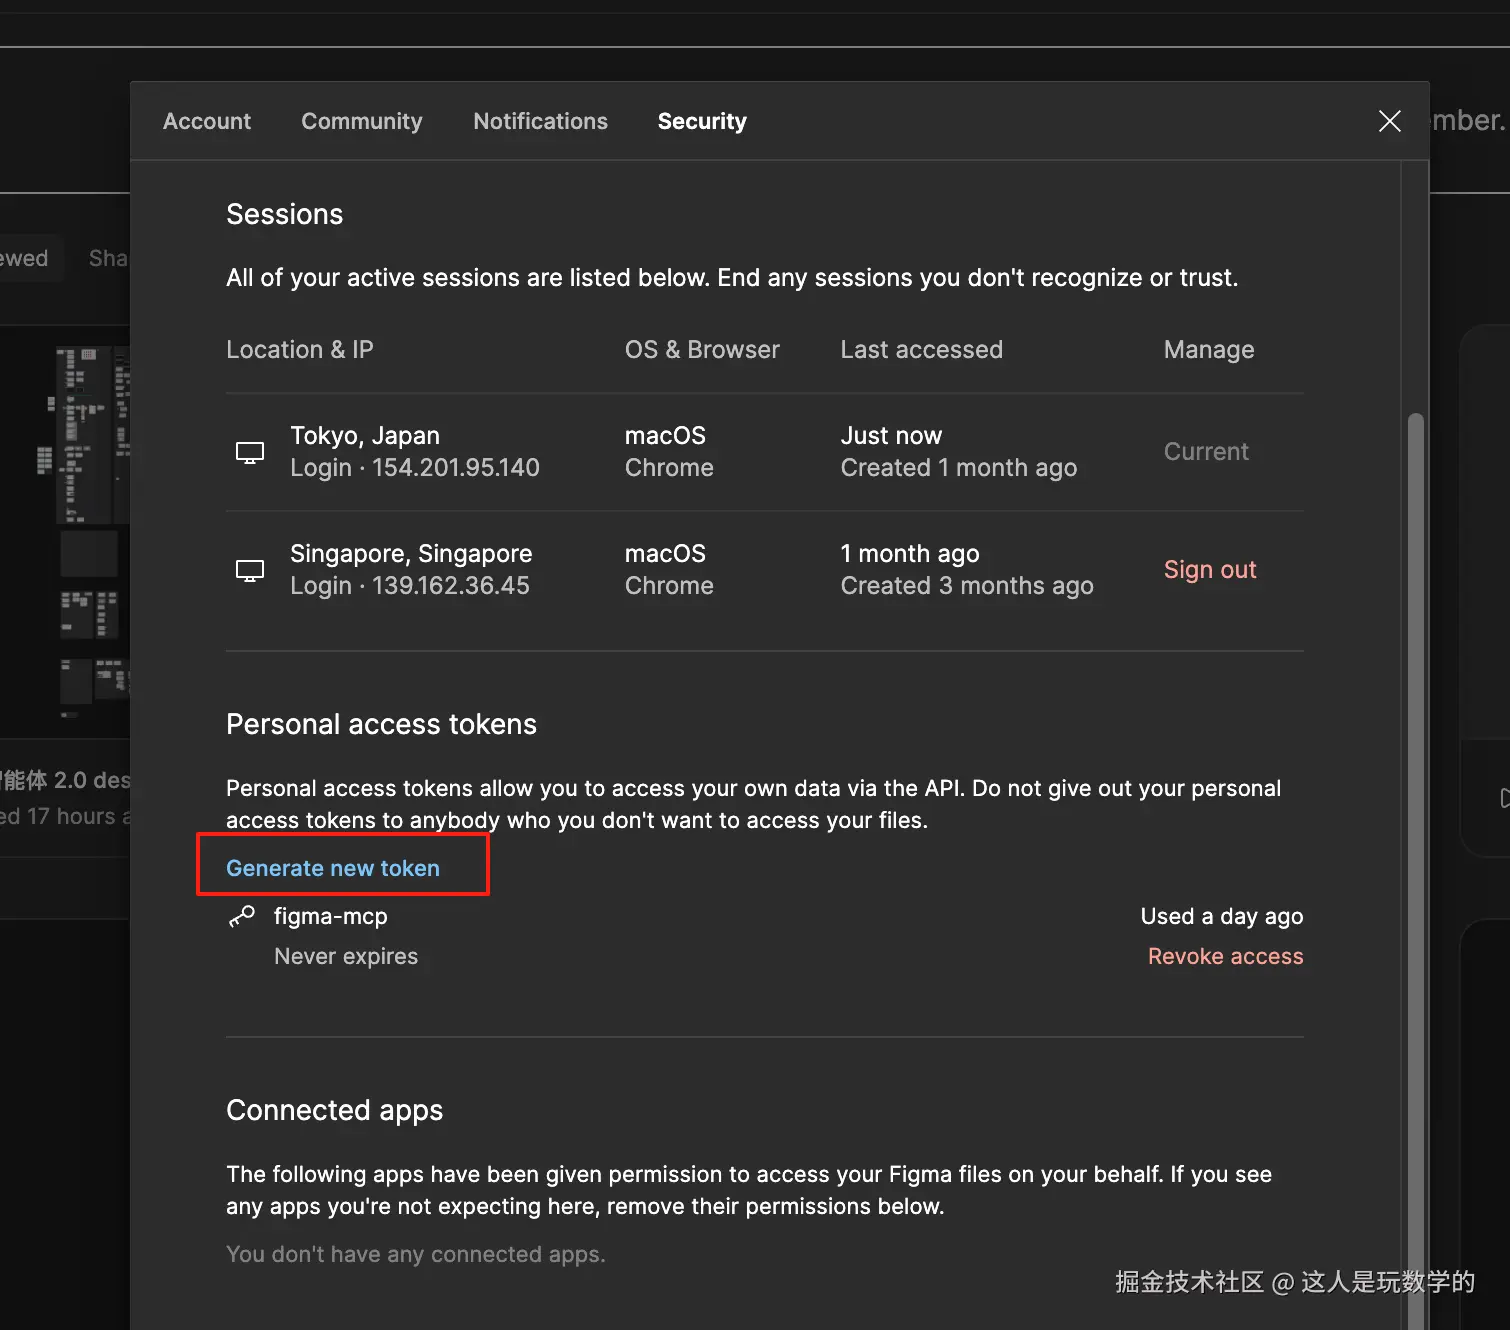Sign out of the Singapore session

coord(1210,570)
